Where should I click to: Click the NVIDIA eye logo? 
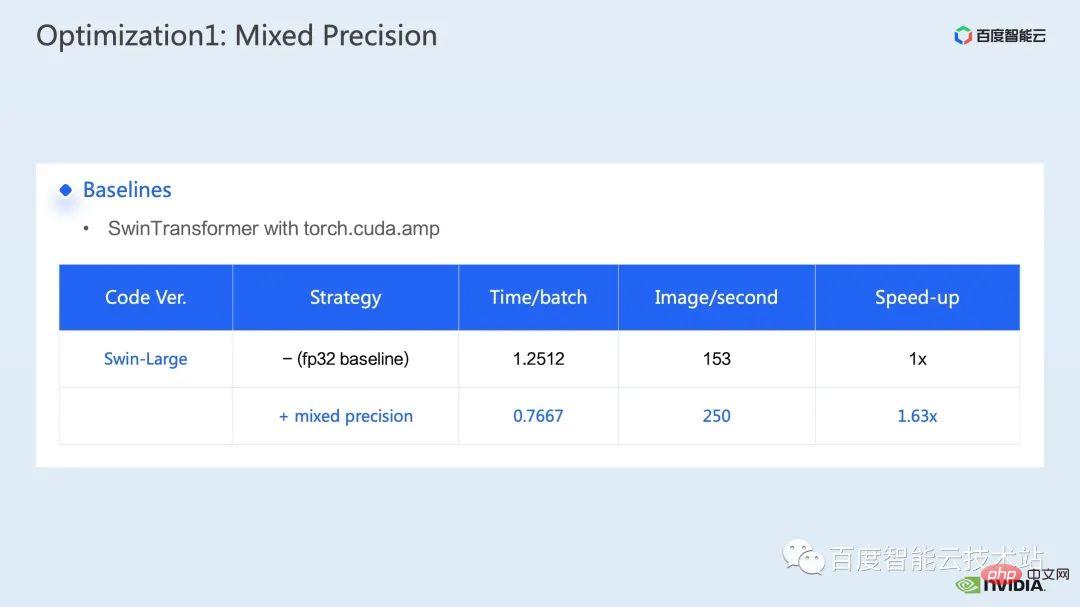(968, 585)
